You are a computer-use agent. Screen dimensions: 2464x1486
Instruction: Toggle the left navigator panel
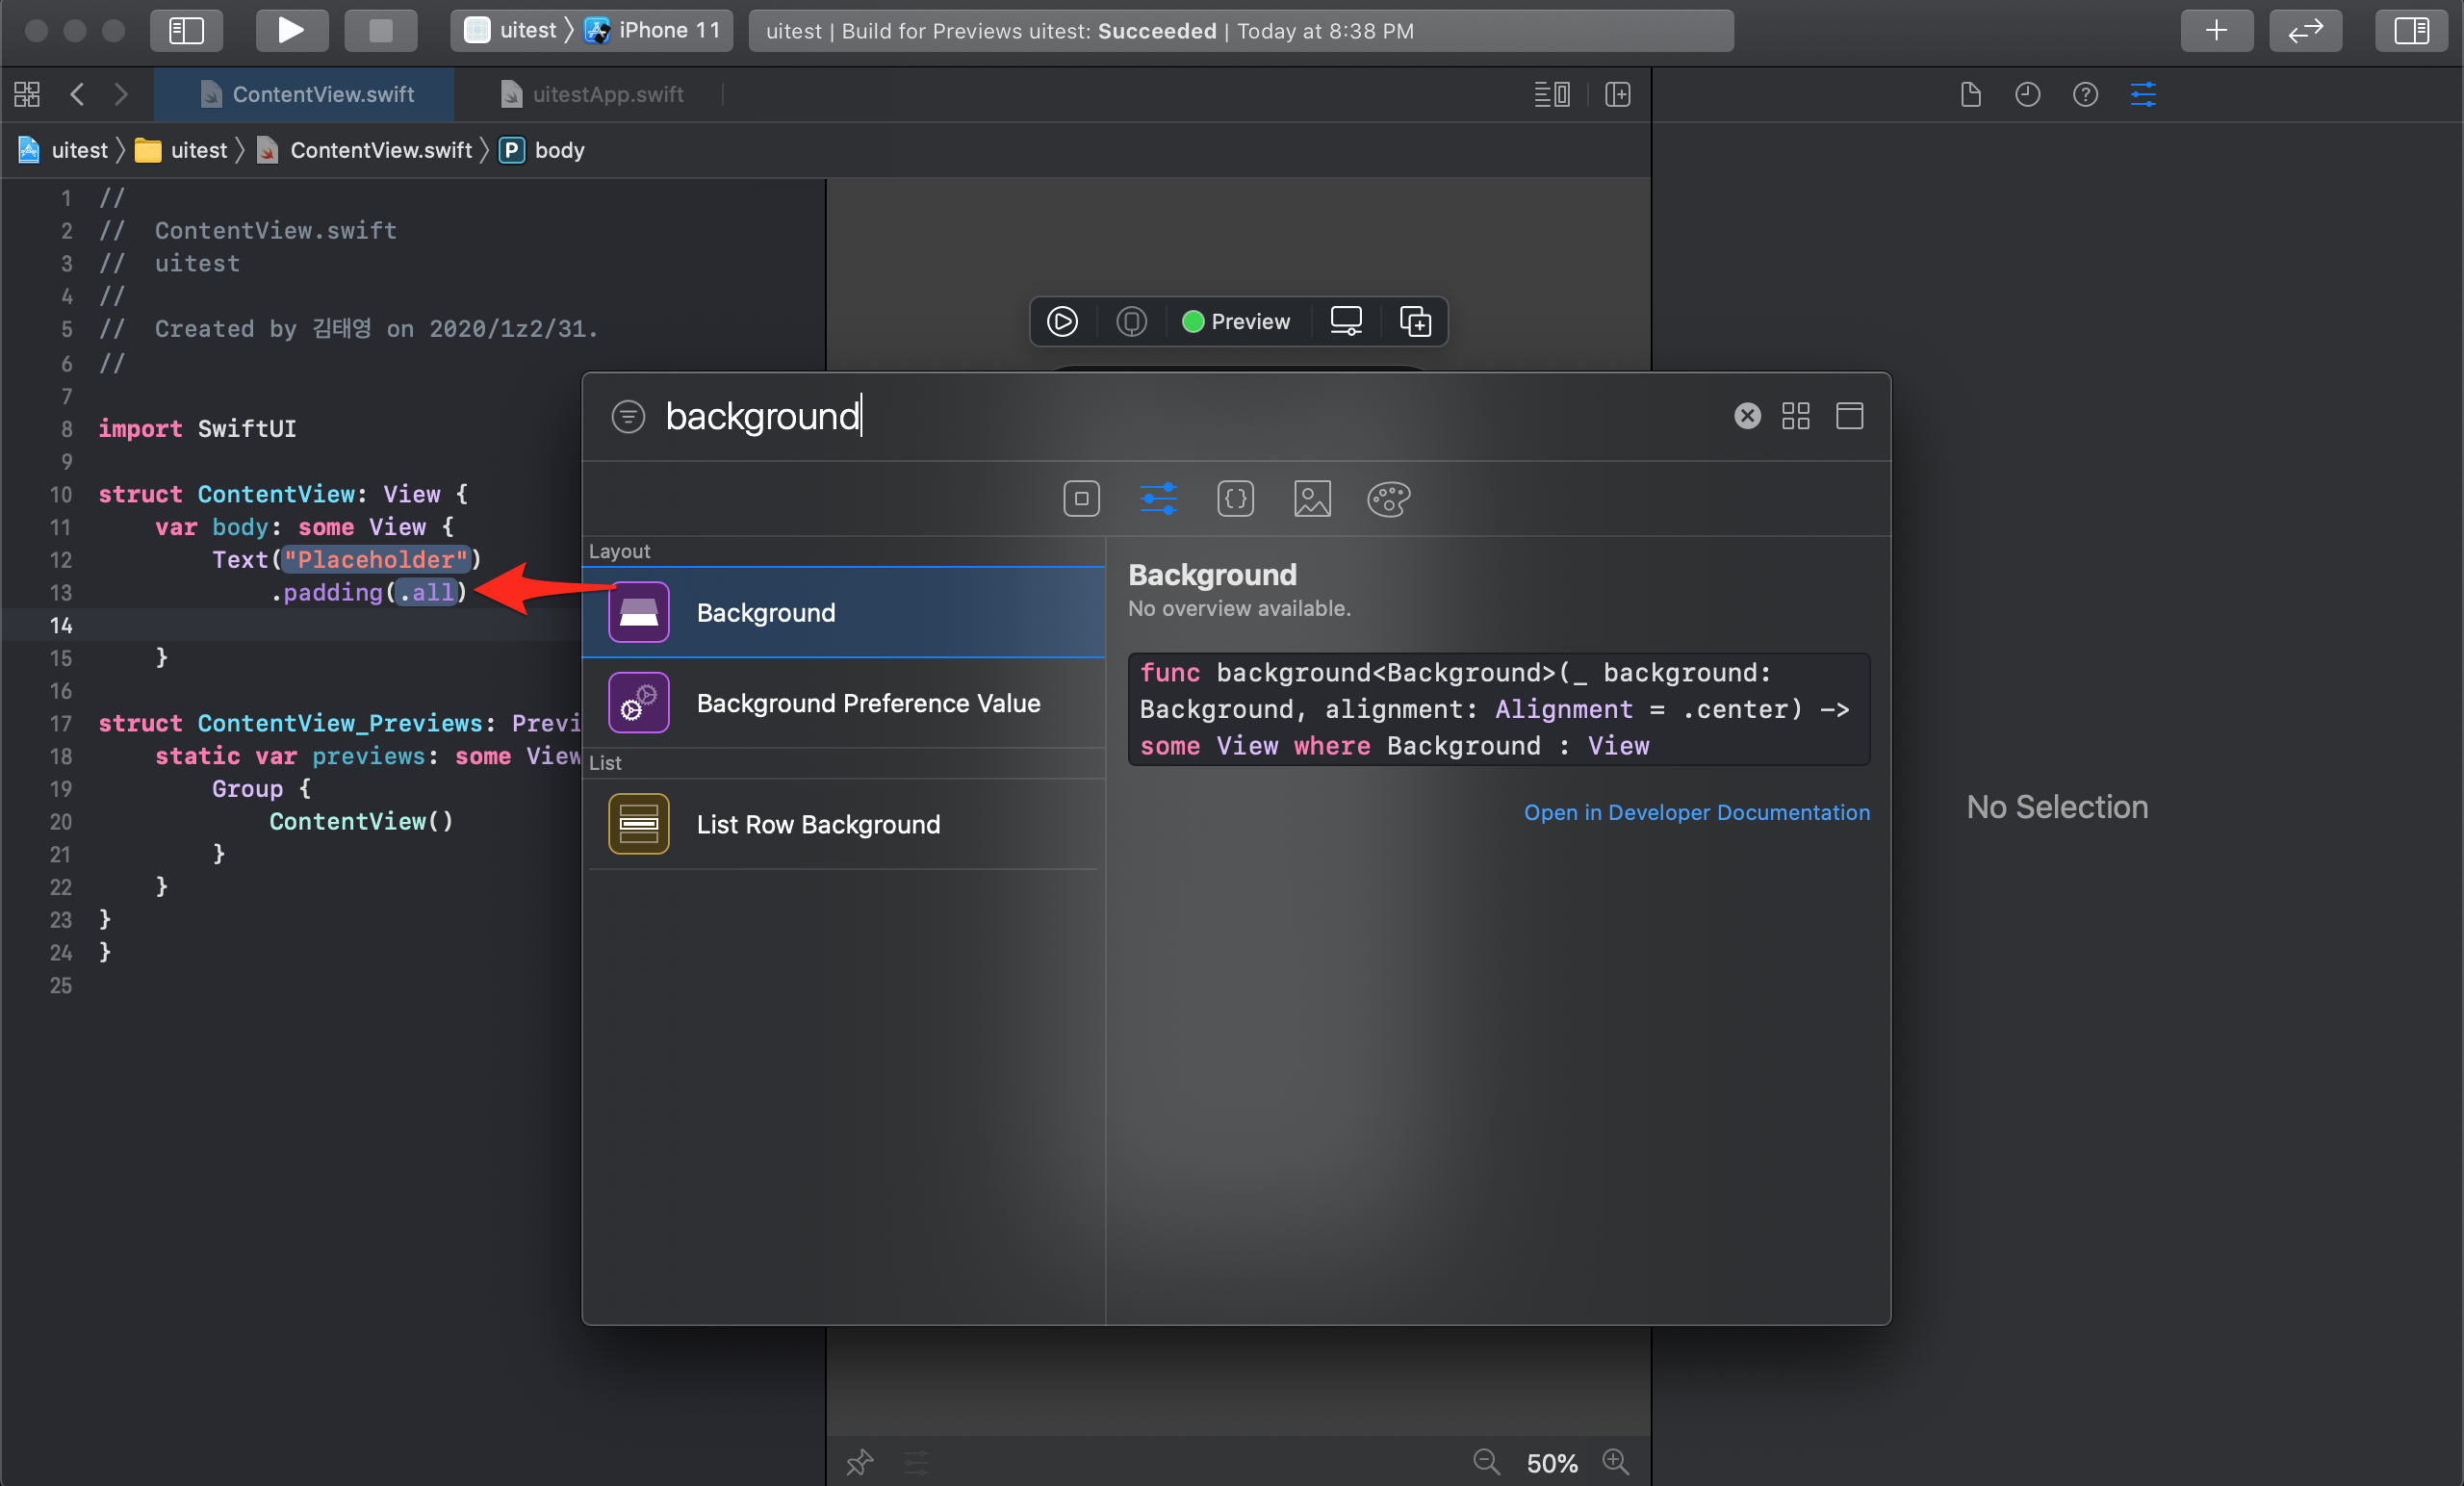186,30
